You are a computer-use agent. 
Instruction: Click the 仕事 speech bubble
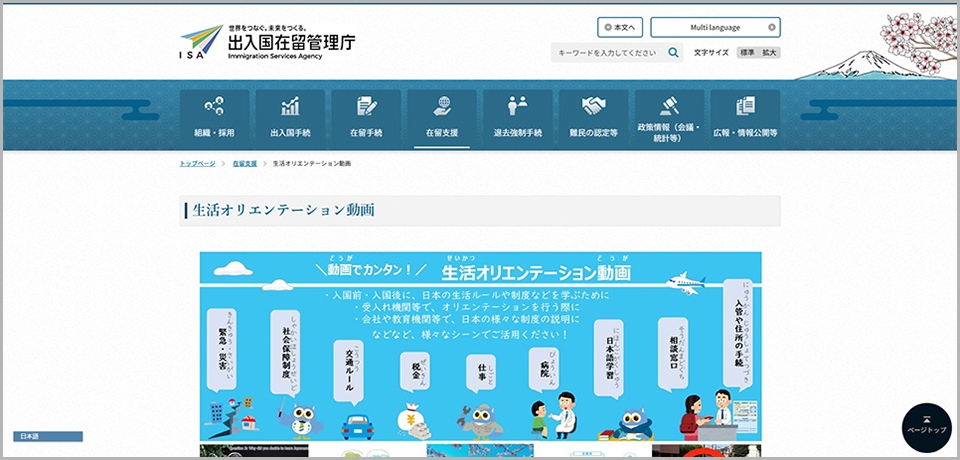pos(481,374)
